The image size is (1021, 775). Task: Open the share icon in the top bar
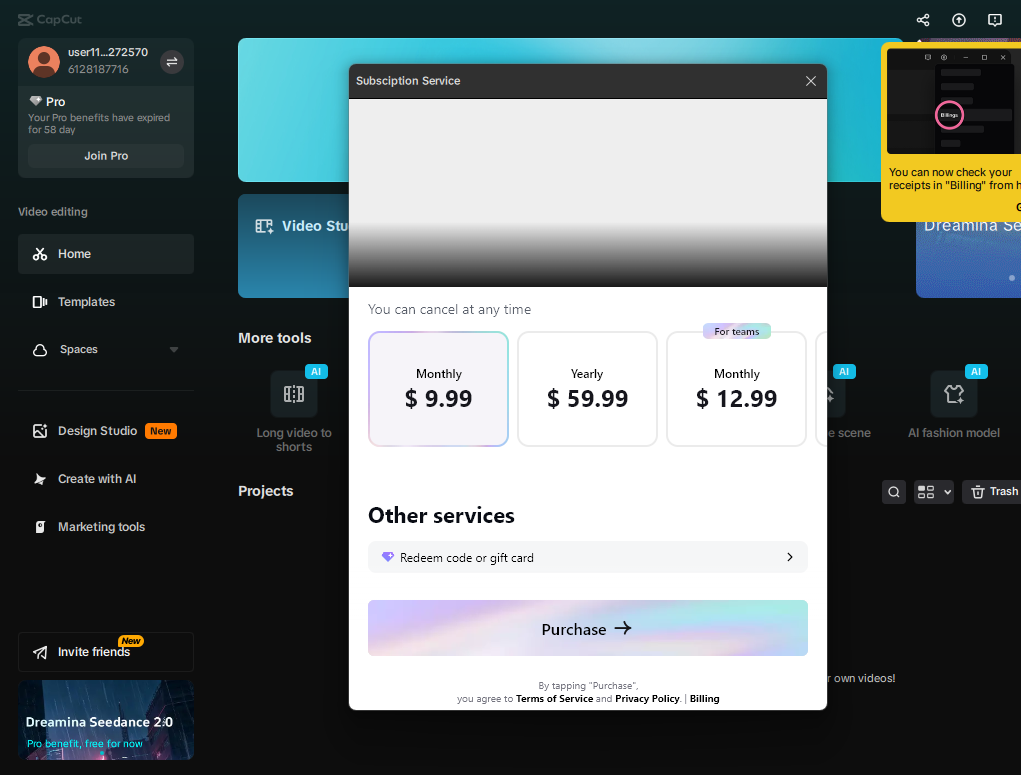pos(922,20)
